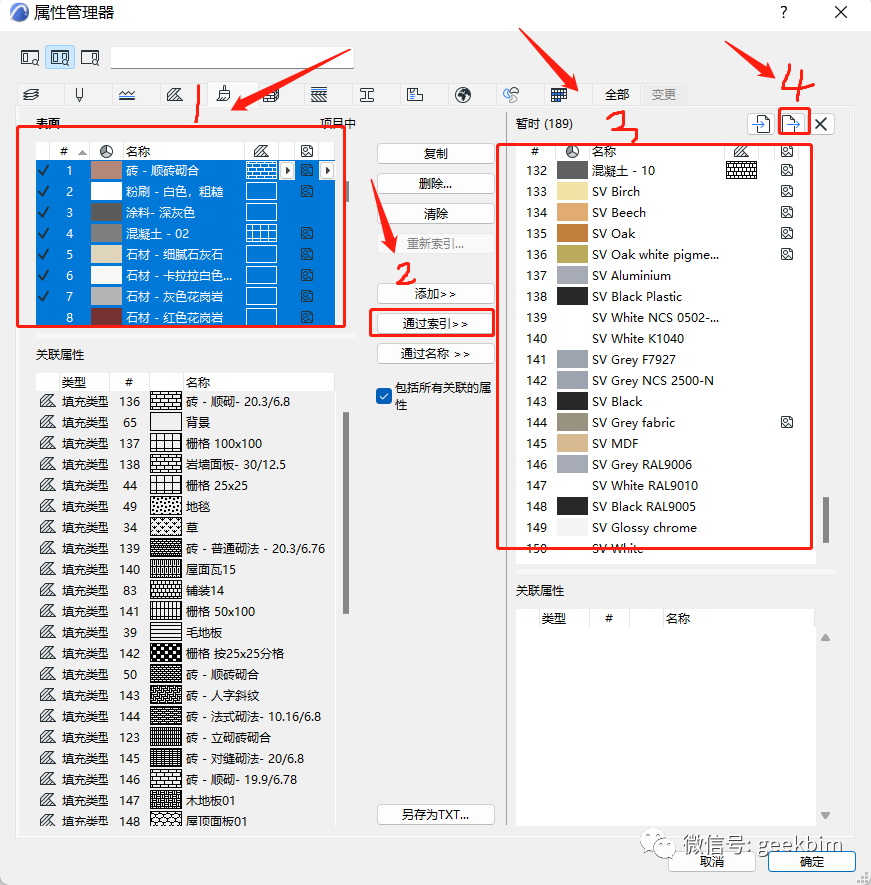The width and height of the screenshot is (871, 885).
Task: Click the 取消 button
Action: coord(712,861)
